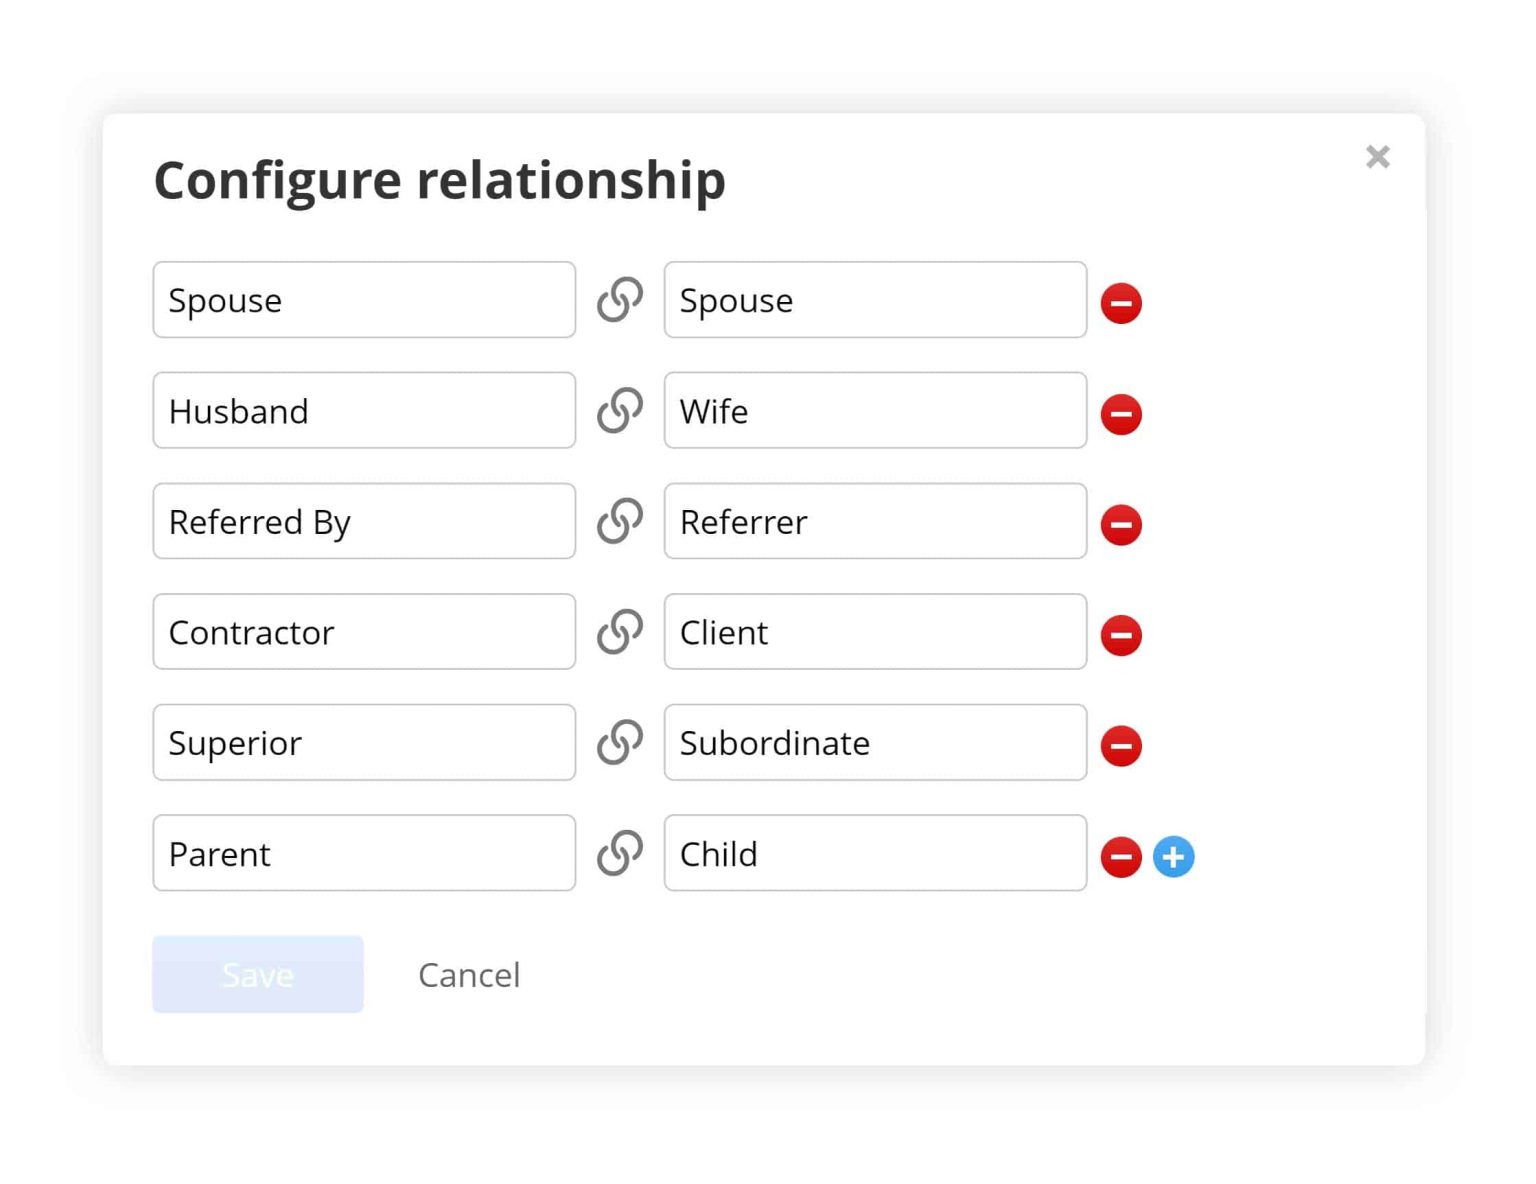Add a new relationship pair
Viewport: 1536px width, 1184px height.
[x=1175, y=857]
